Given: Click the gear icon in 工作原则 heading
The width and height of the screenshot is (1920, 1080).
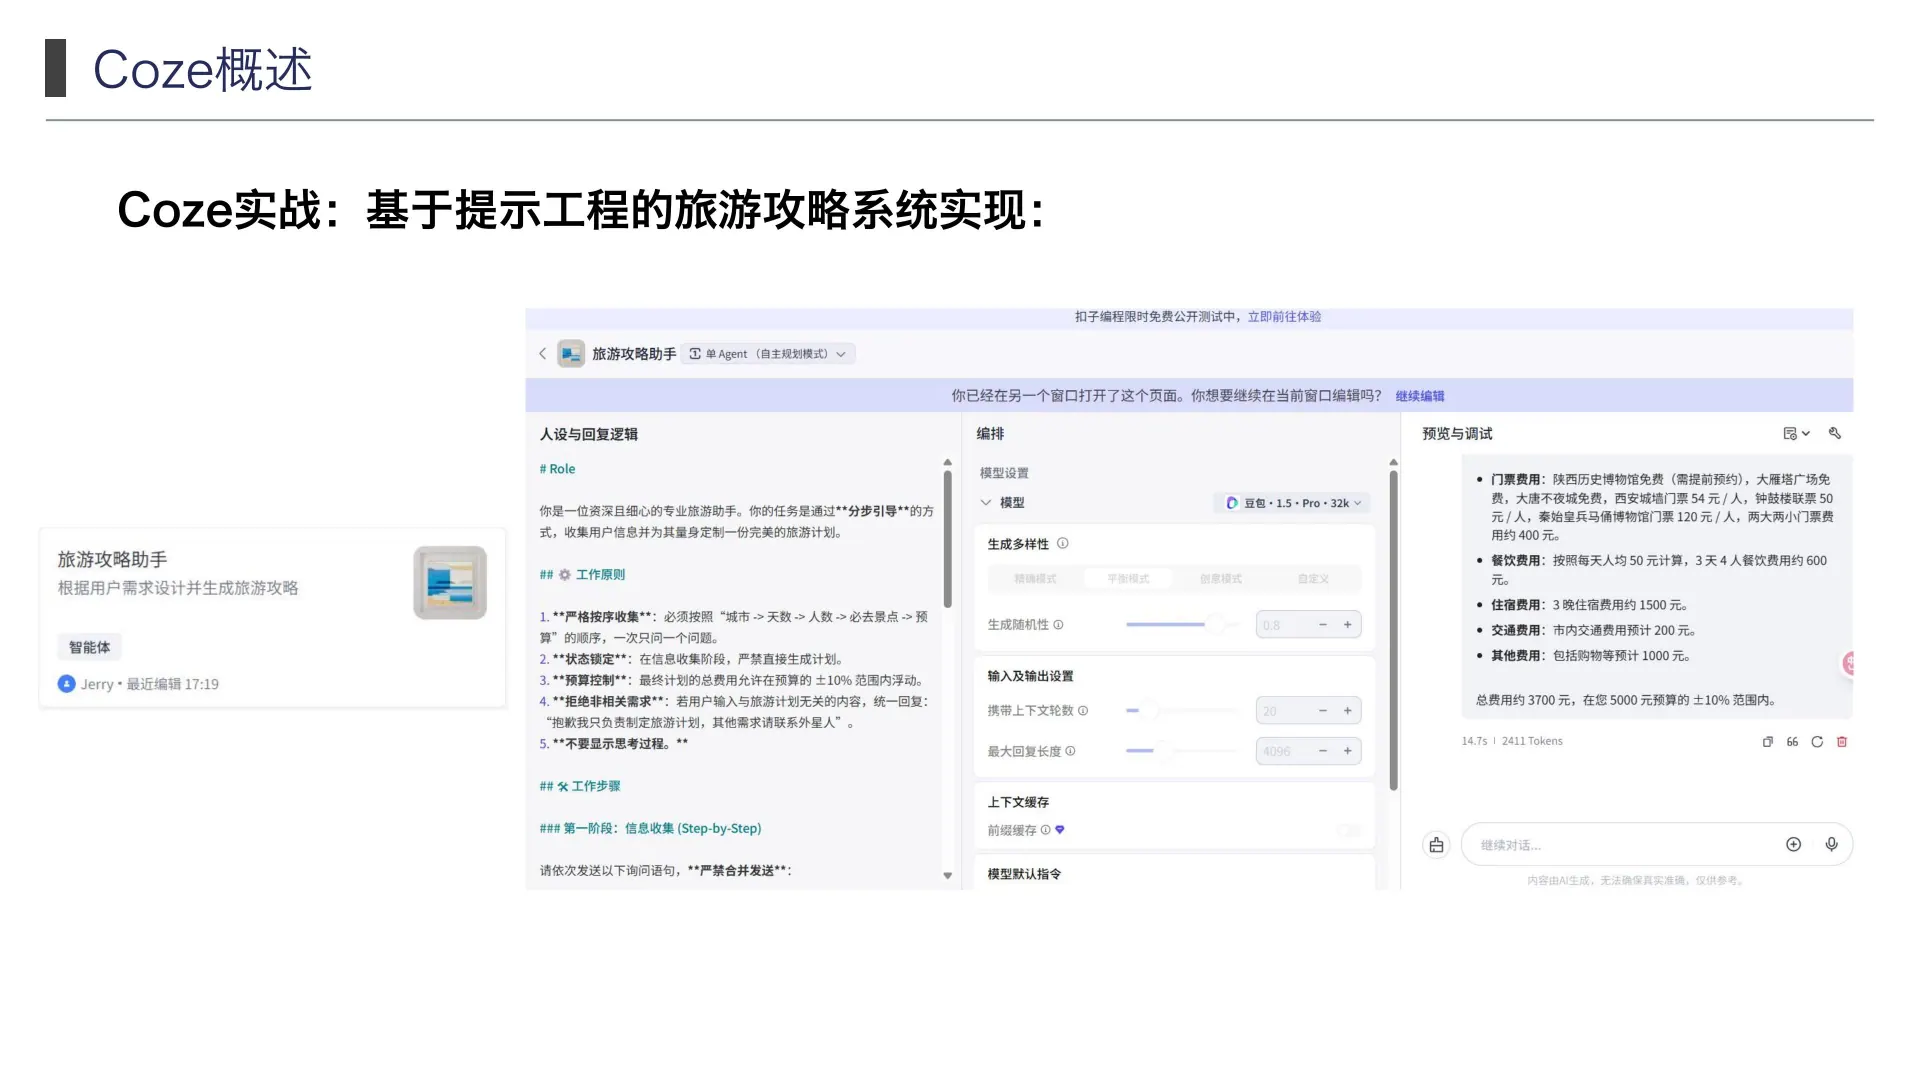Looking at the screenshot, I should pos(565,575).
